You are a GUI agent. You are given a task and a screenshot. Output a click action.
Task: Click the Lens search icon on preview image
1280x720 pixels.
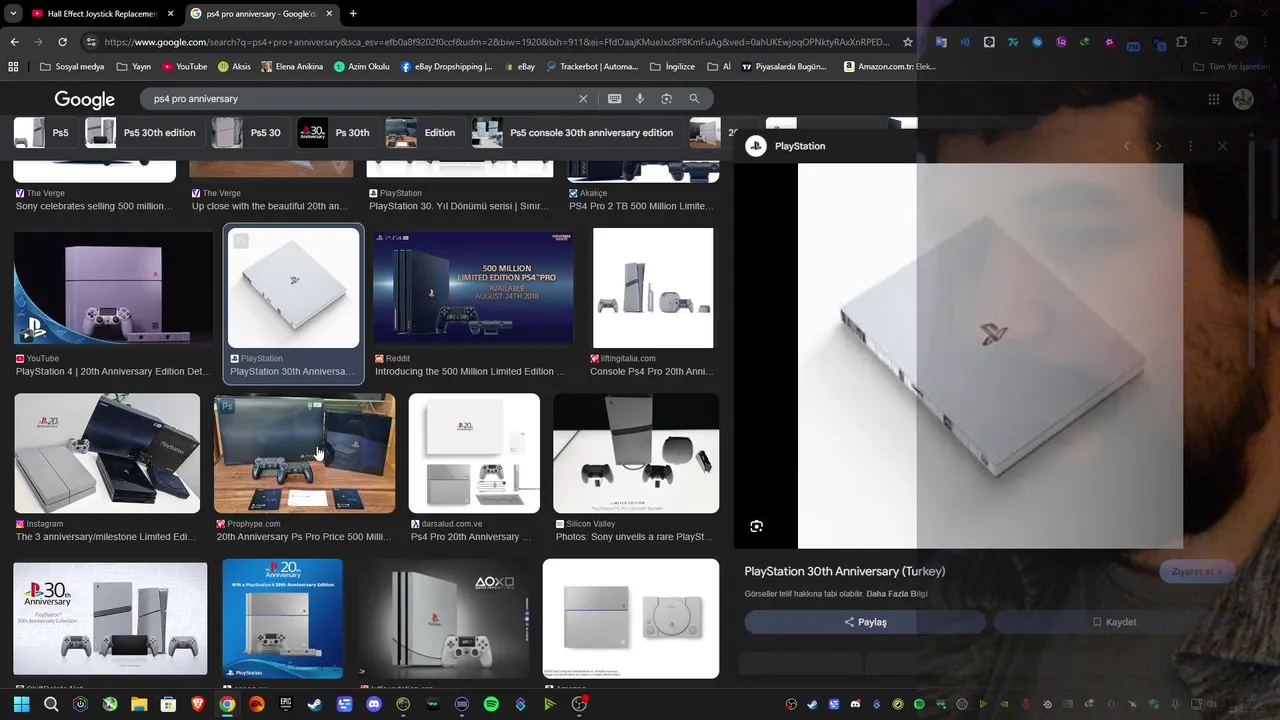coord(757,526)
